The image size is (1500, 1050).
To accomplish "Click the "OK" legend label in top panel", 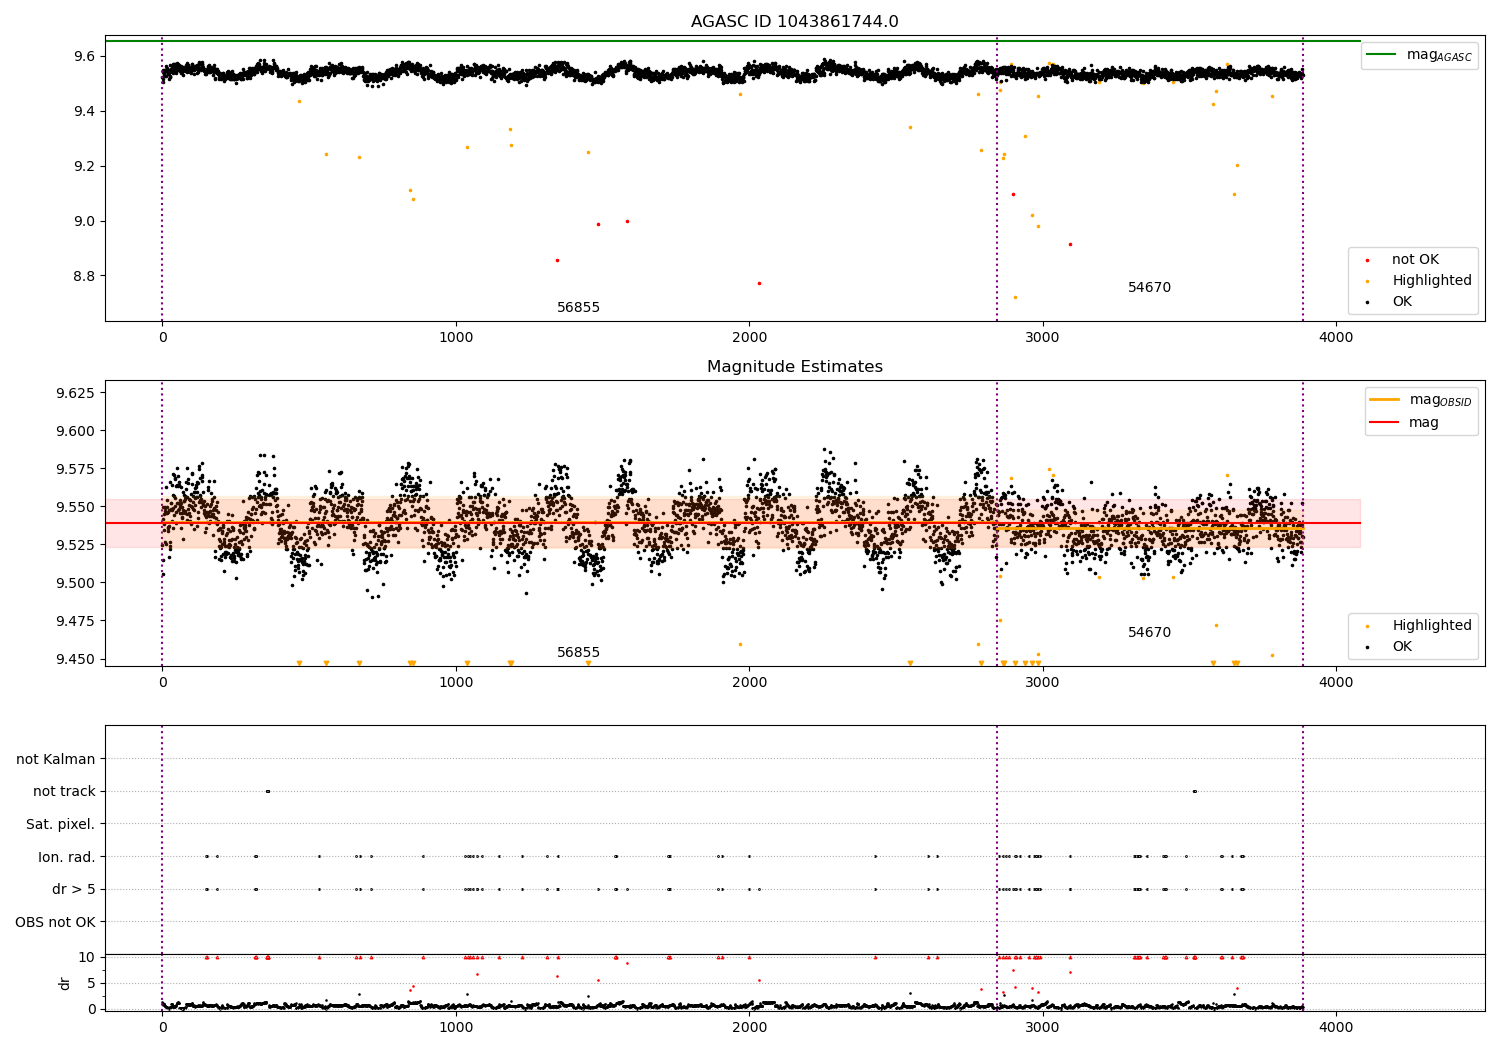I will point(1402,302).
